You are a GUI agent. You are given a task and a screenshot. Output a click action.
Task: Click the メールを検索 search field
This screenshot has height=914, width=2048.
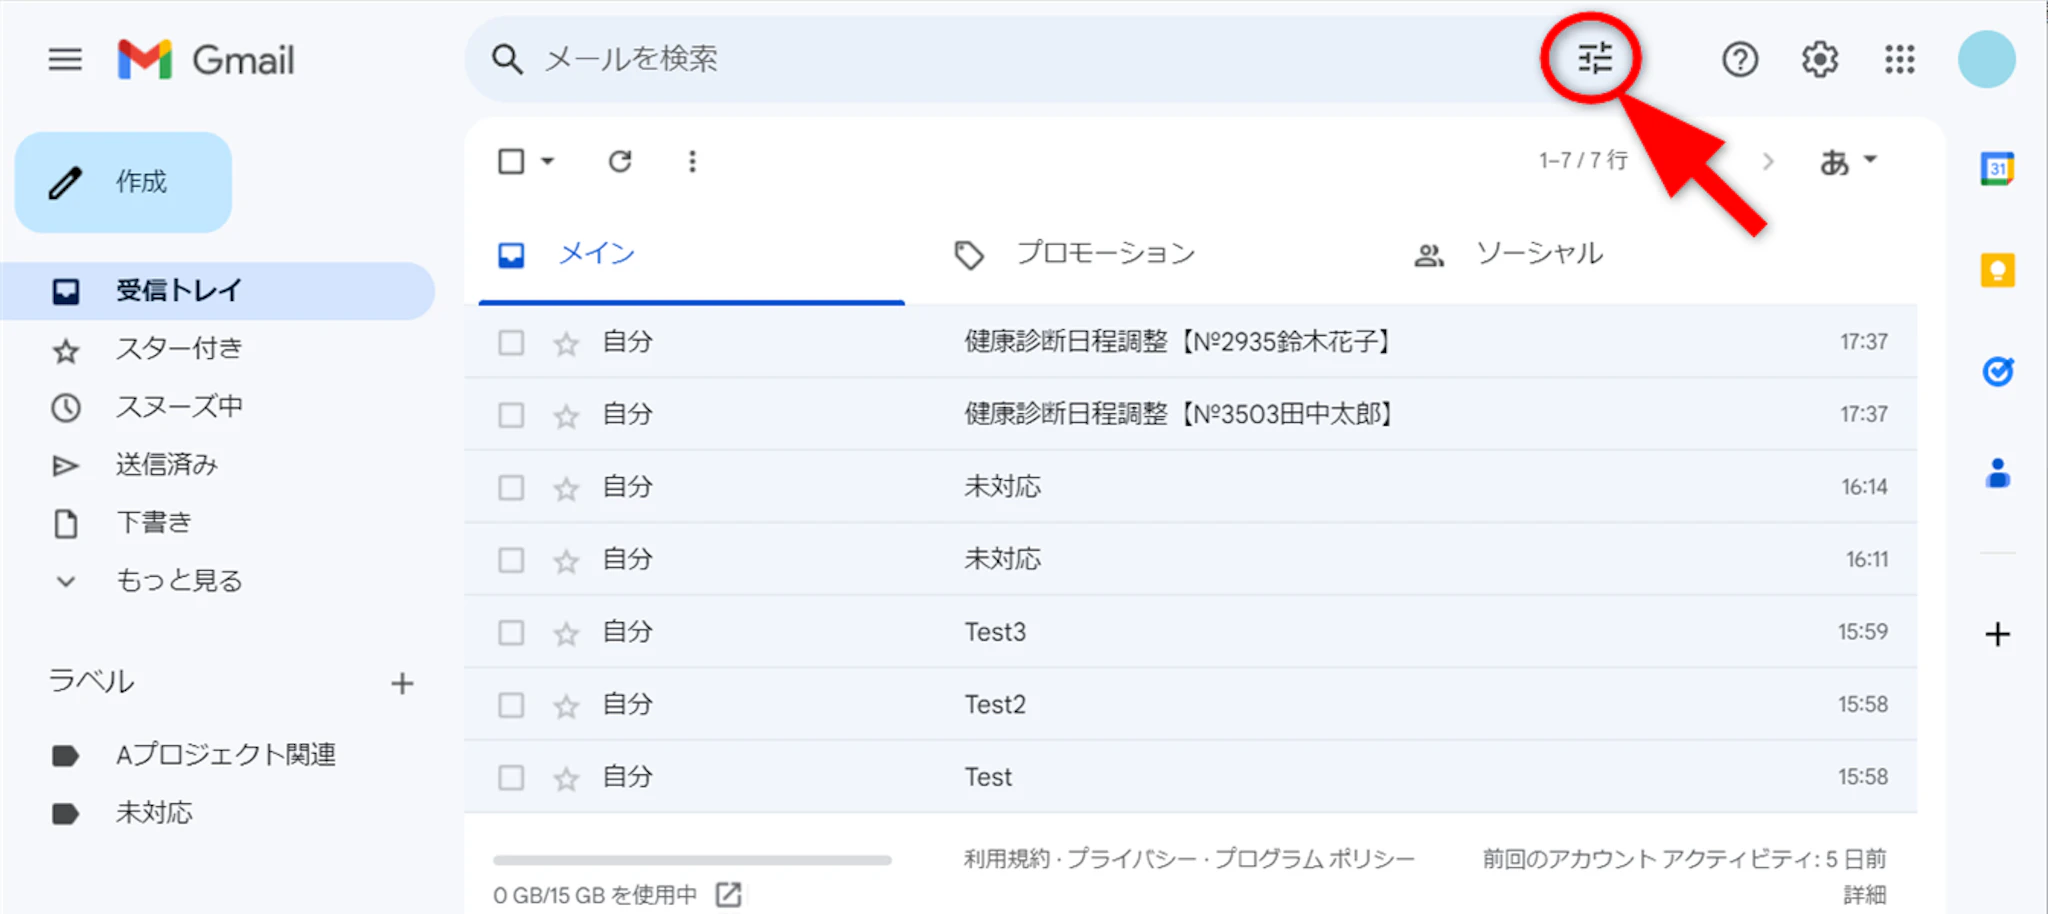pyautogui.click(x=1000, y=59)
